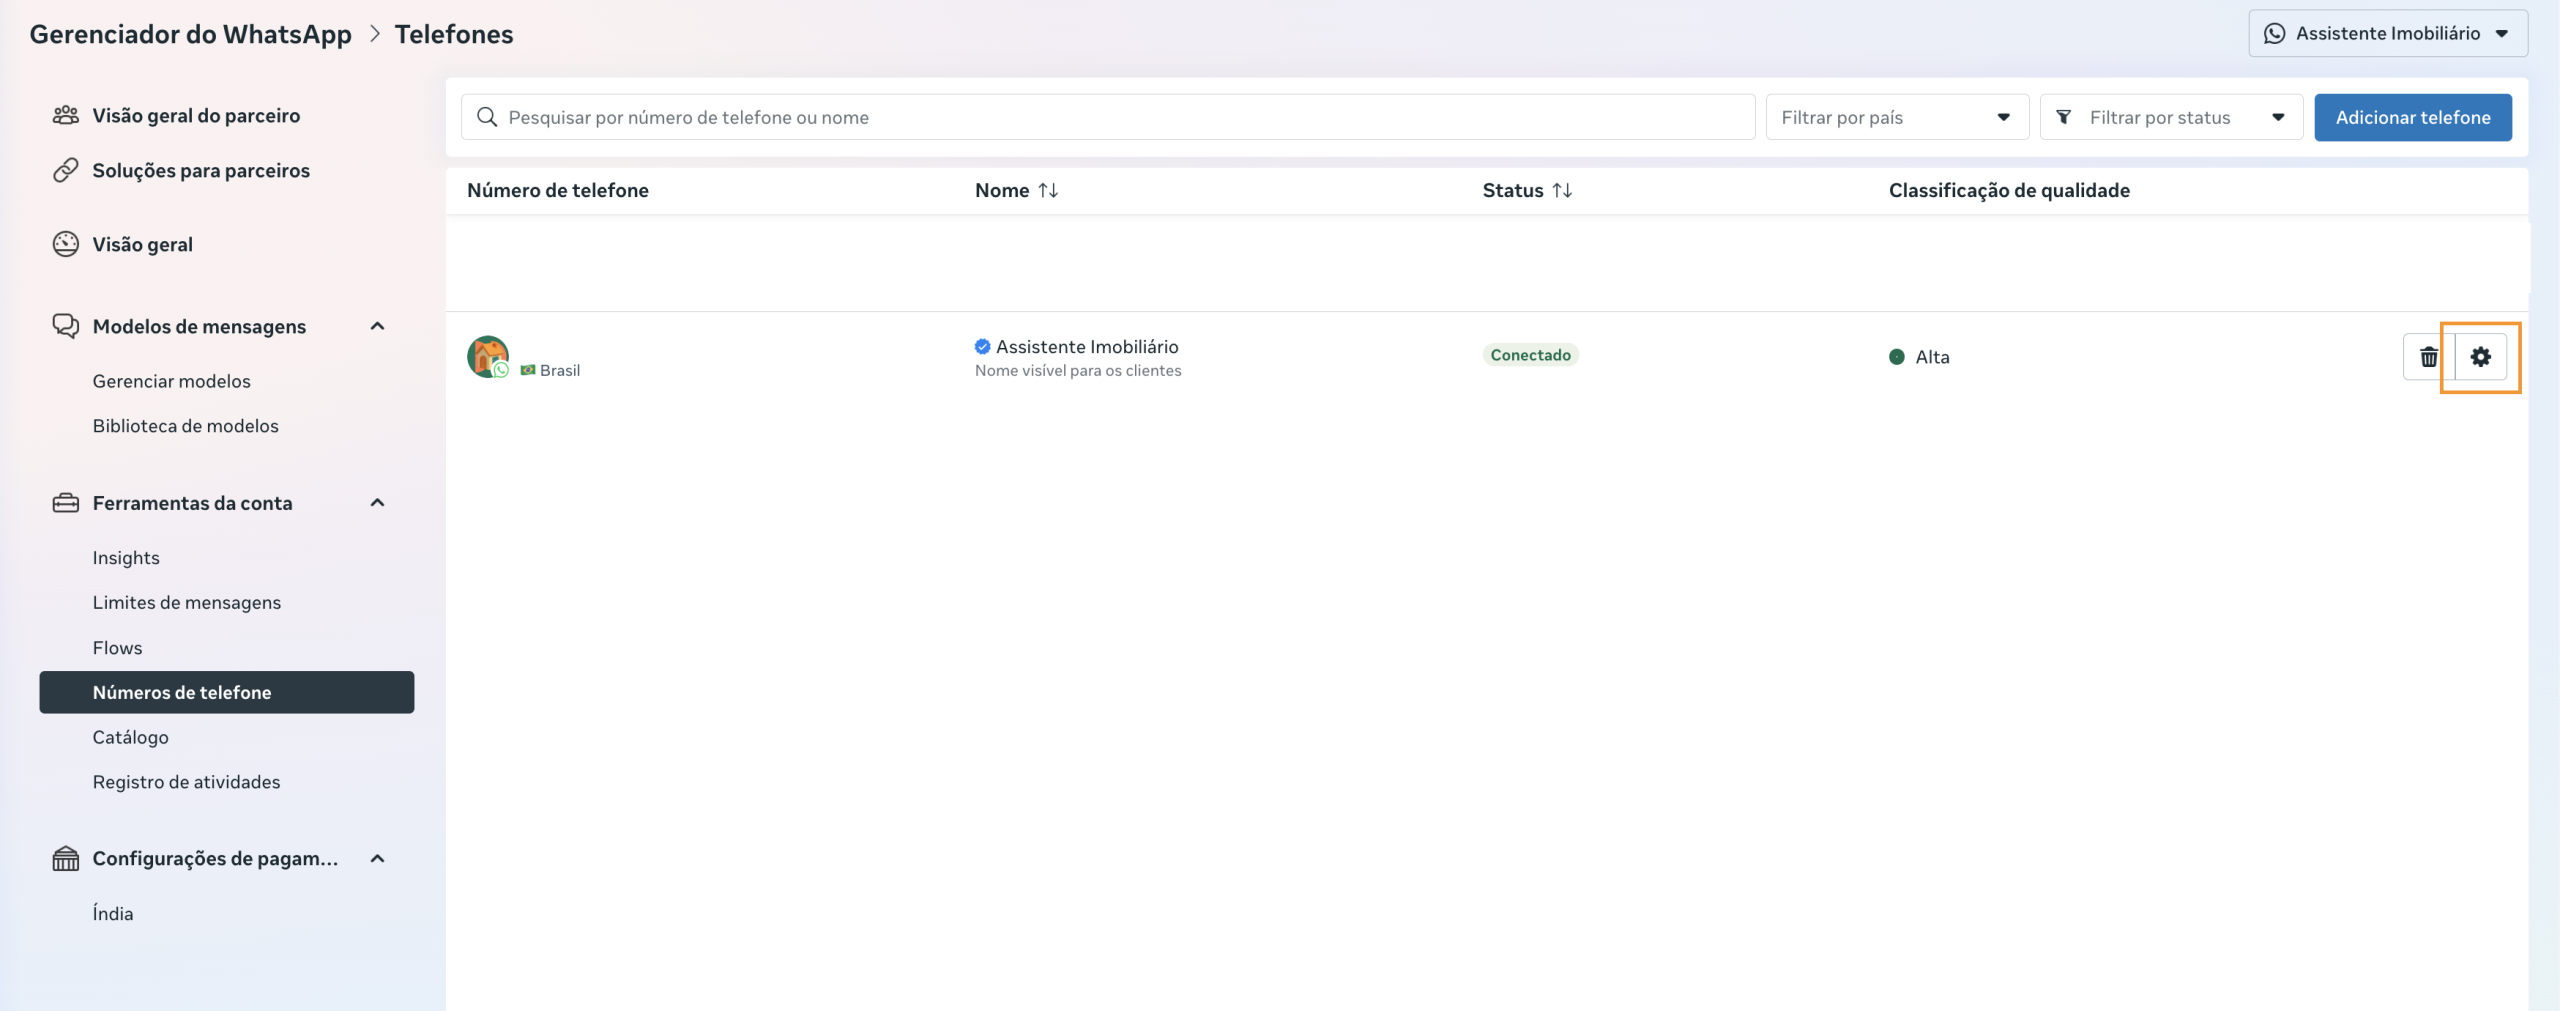The image size is (2560, 1011).
Task: Click Gerenciador do WhatsApp breadcrumb link
Action: pos(190,34)
